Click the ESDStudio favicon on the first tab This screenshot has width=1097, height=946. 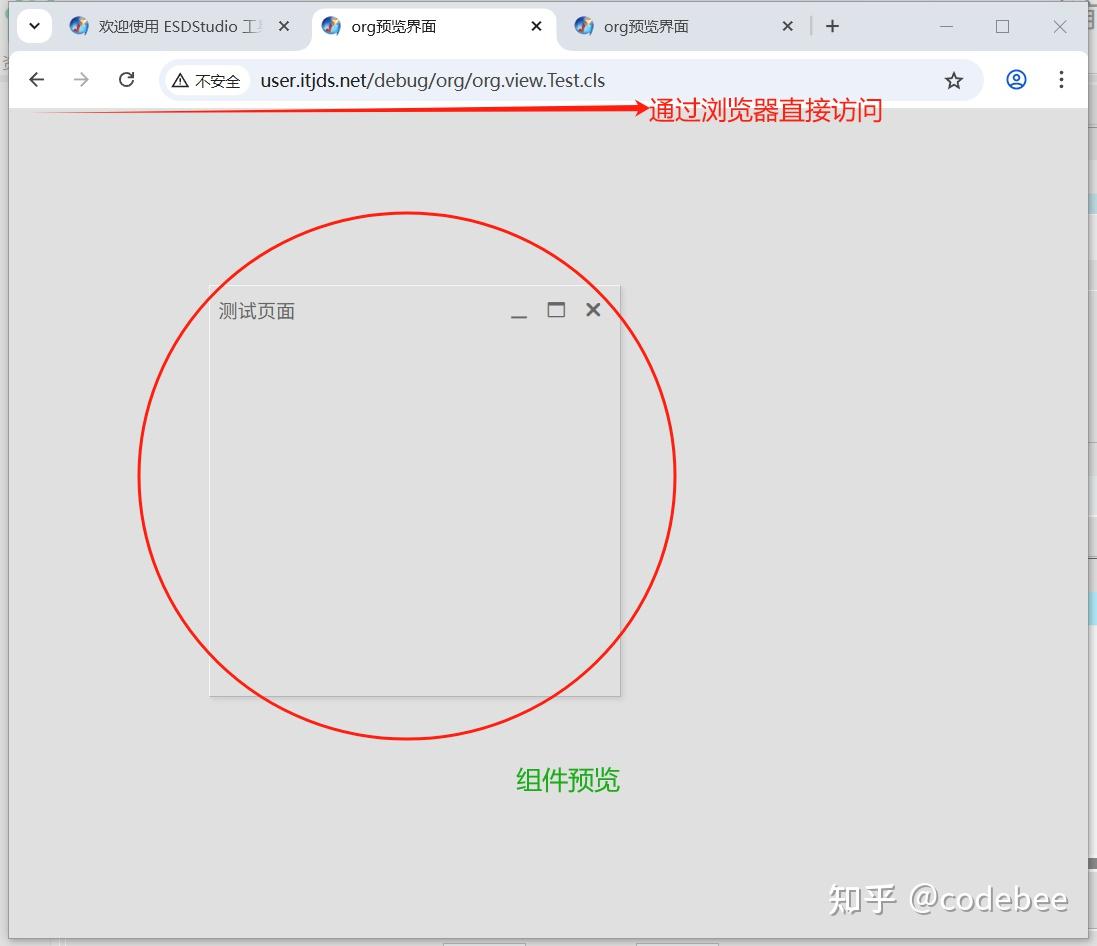[79, 27]
